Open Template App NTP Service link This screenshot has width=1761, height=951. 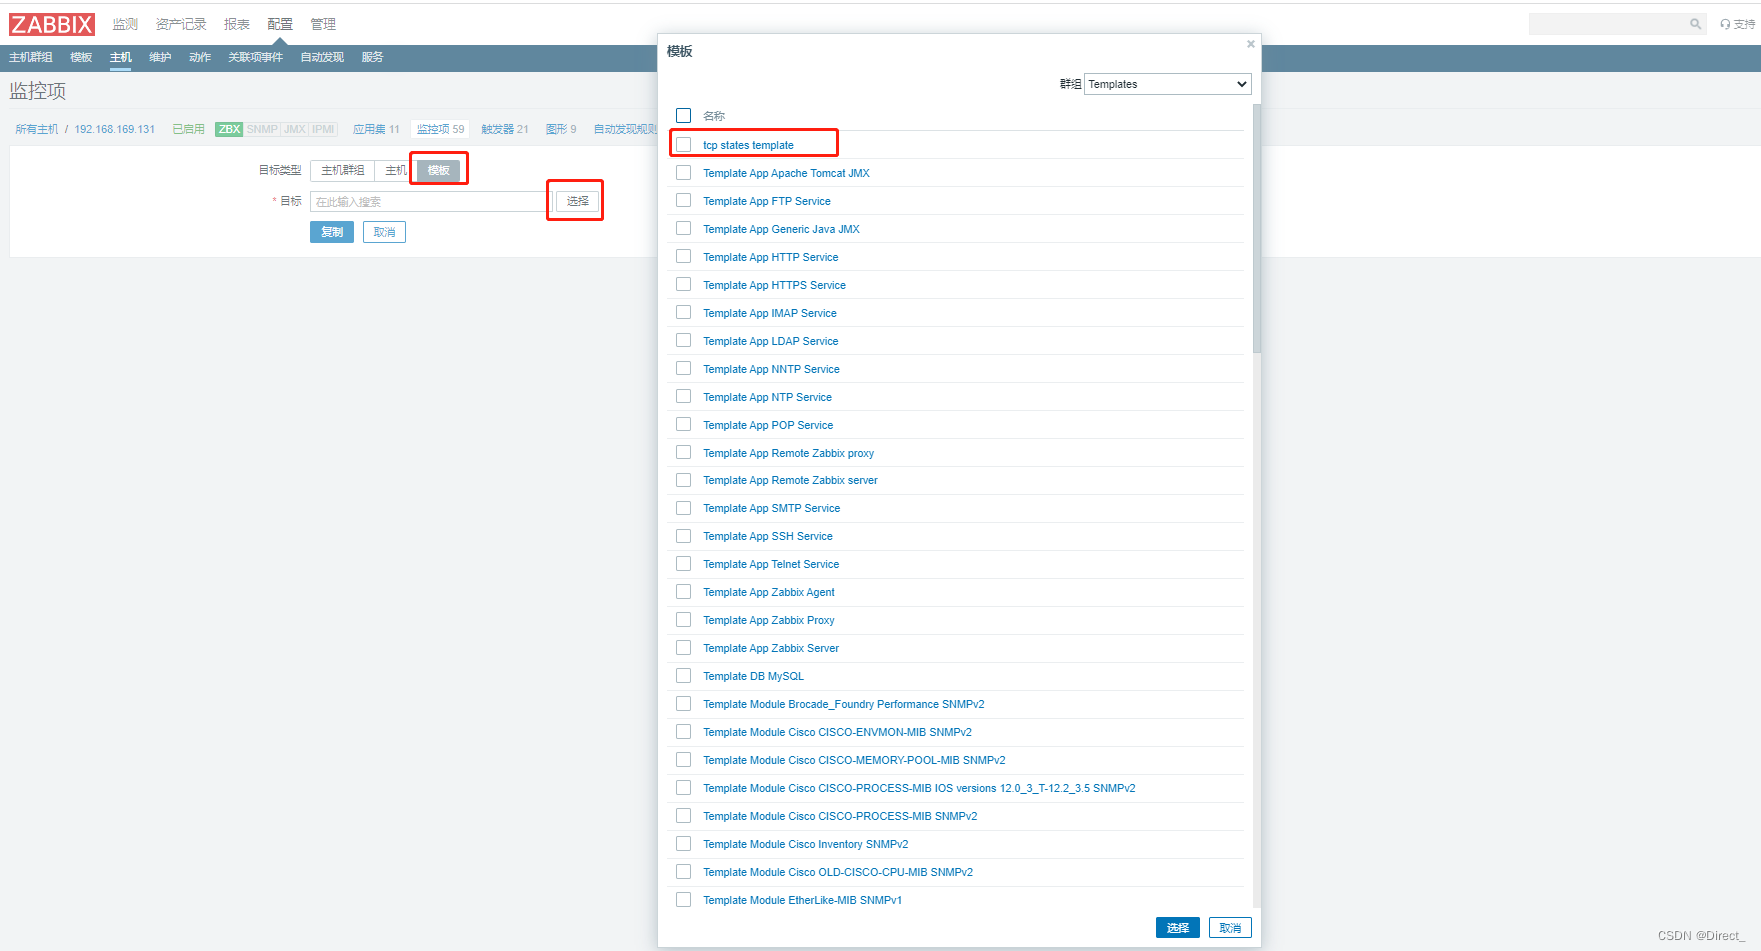767,397
